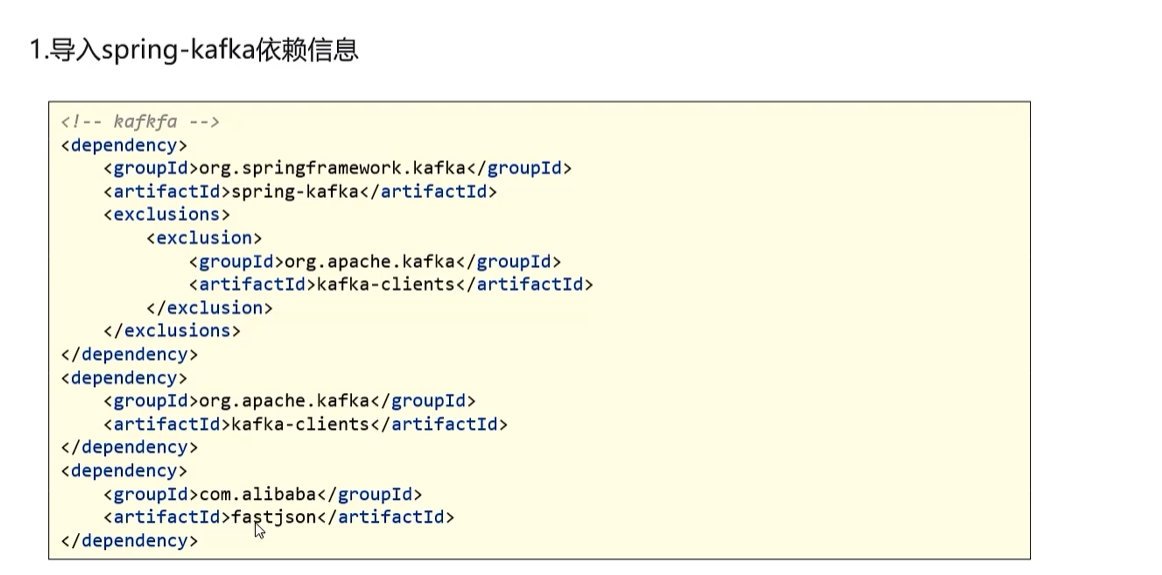
Task: Select kafka-clients in the second dependency
Action: (300, 425)
